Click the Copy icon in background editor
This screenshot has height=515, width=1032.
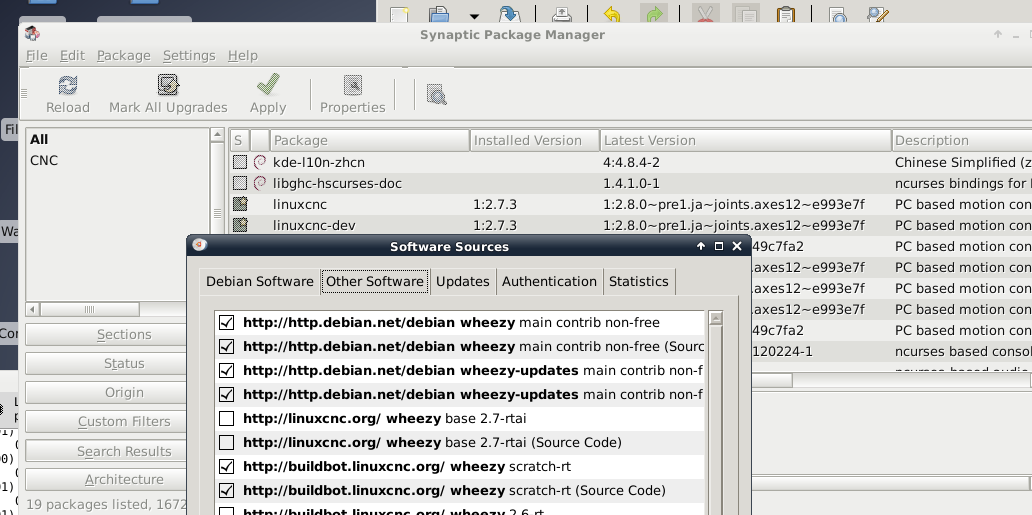(x=746, y=14)
